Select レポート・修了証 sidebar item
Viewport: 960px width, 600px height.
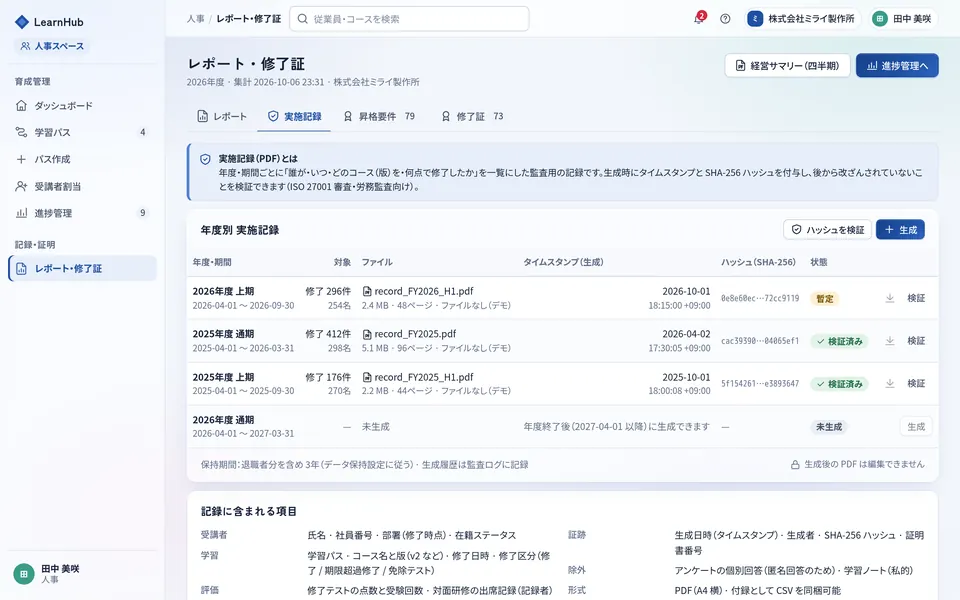coord(82,268)
